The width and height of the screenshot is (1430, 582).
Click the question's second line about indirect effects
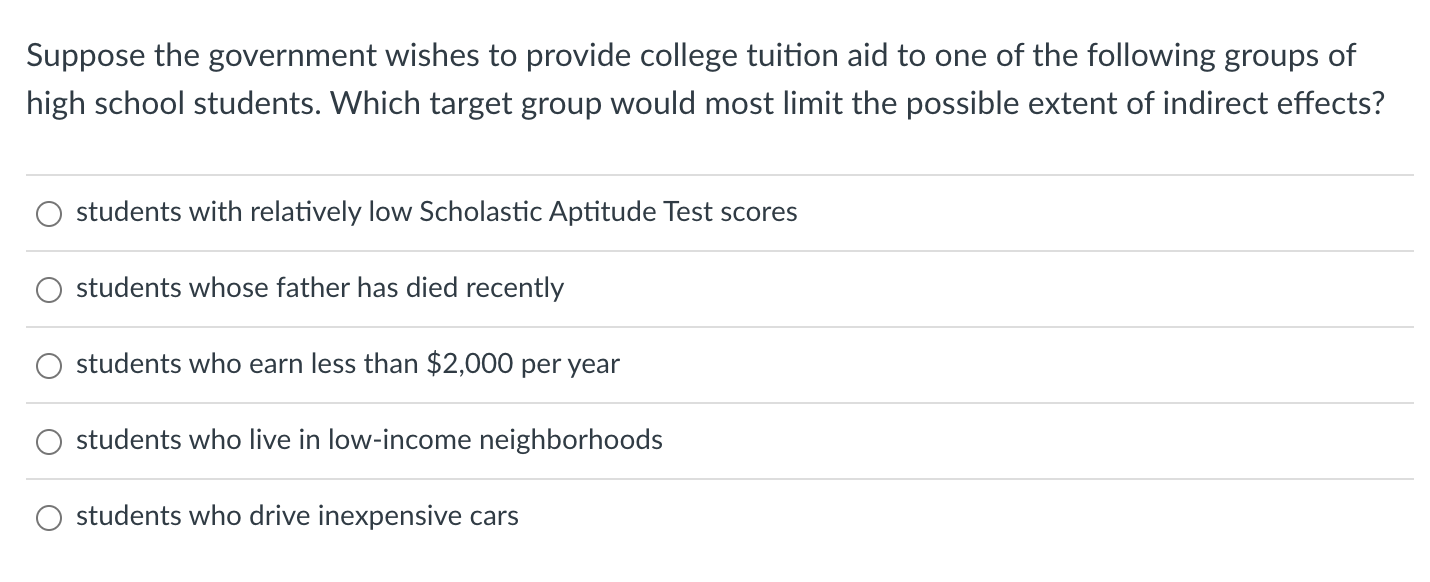[x=705, y=104]
